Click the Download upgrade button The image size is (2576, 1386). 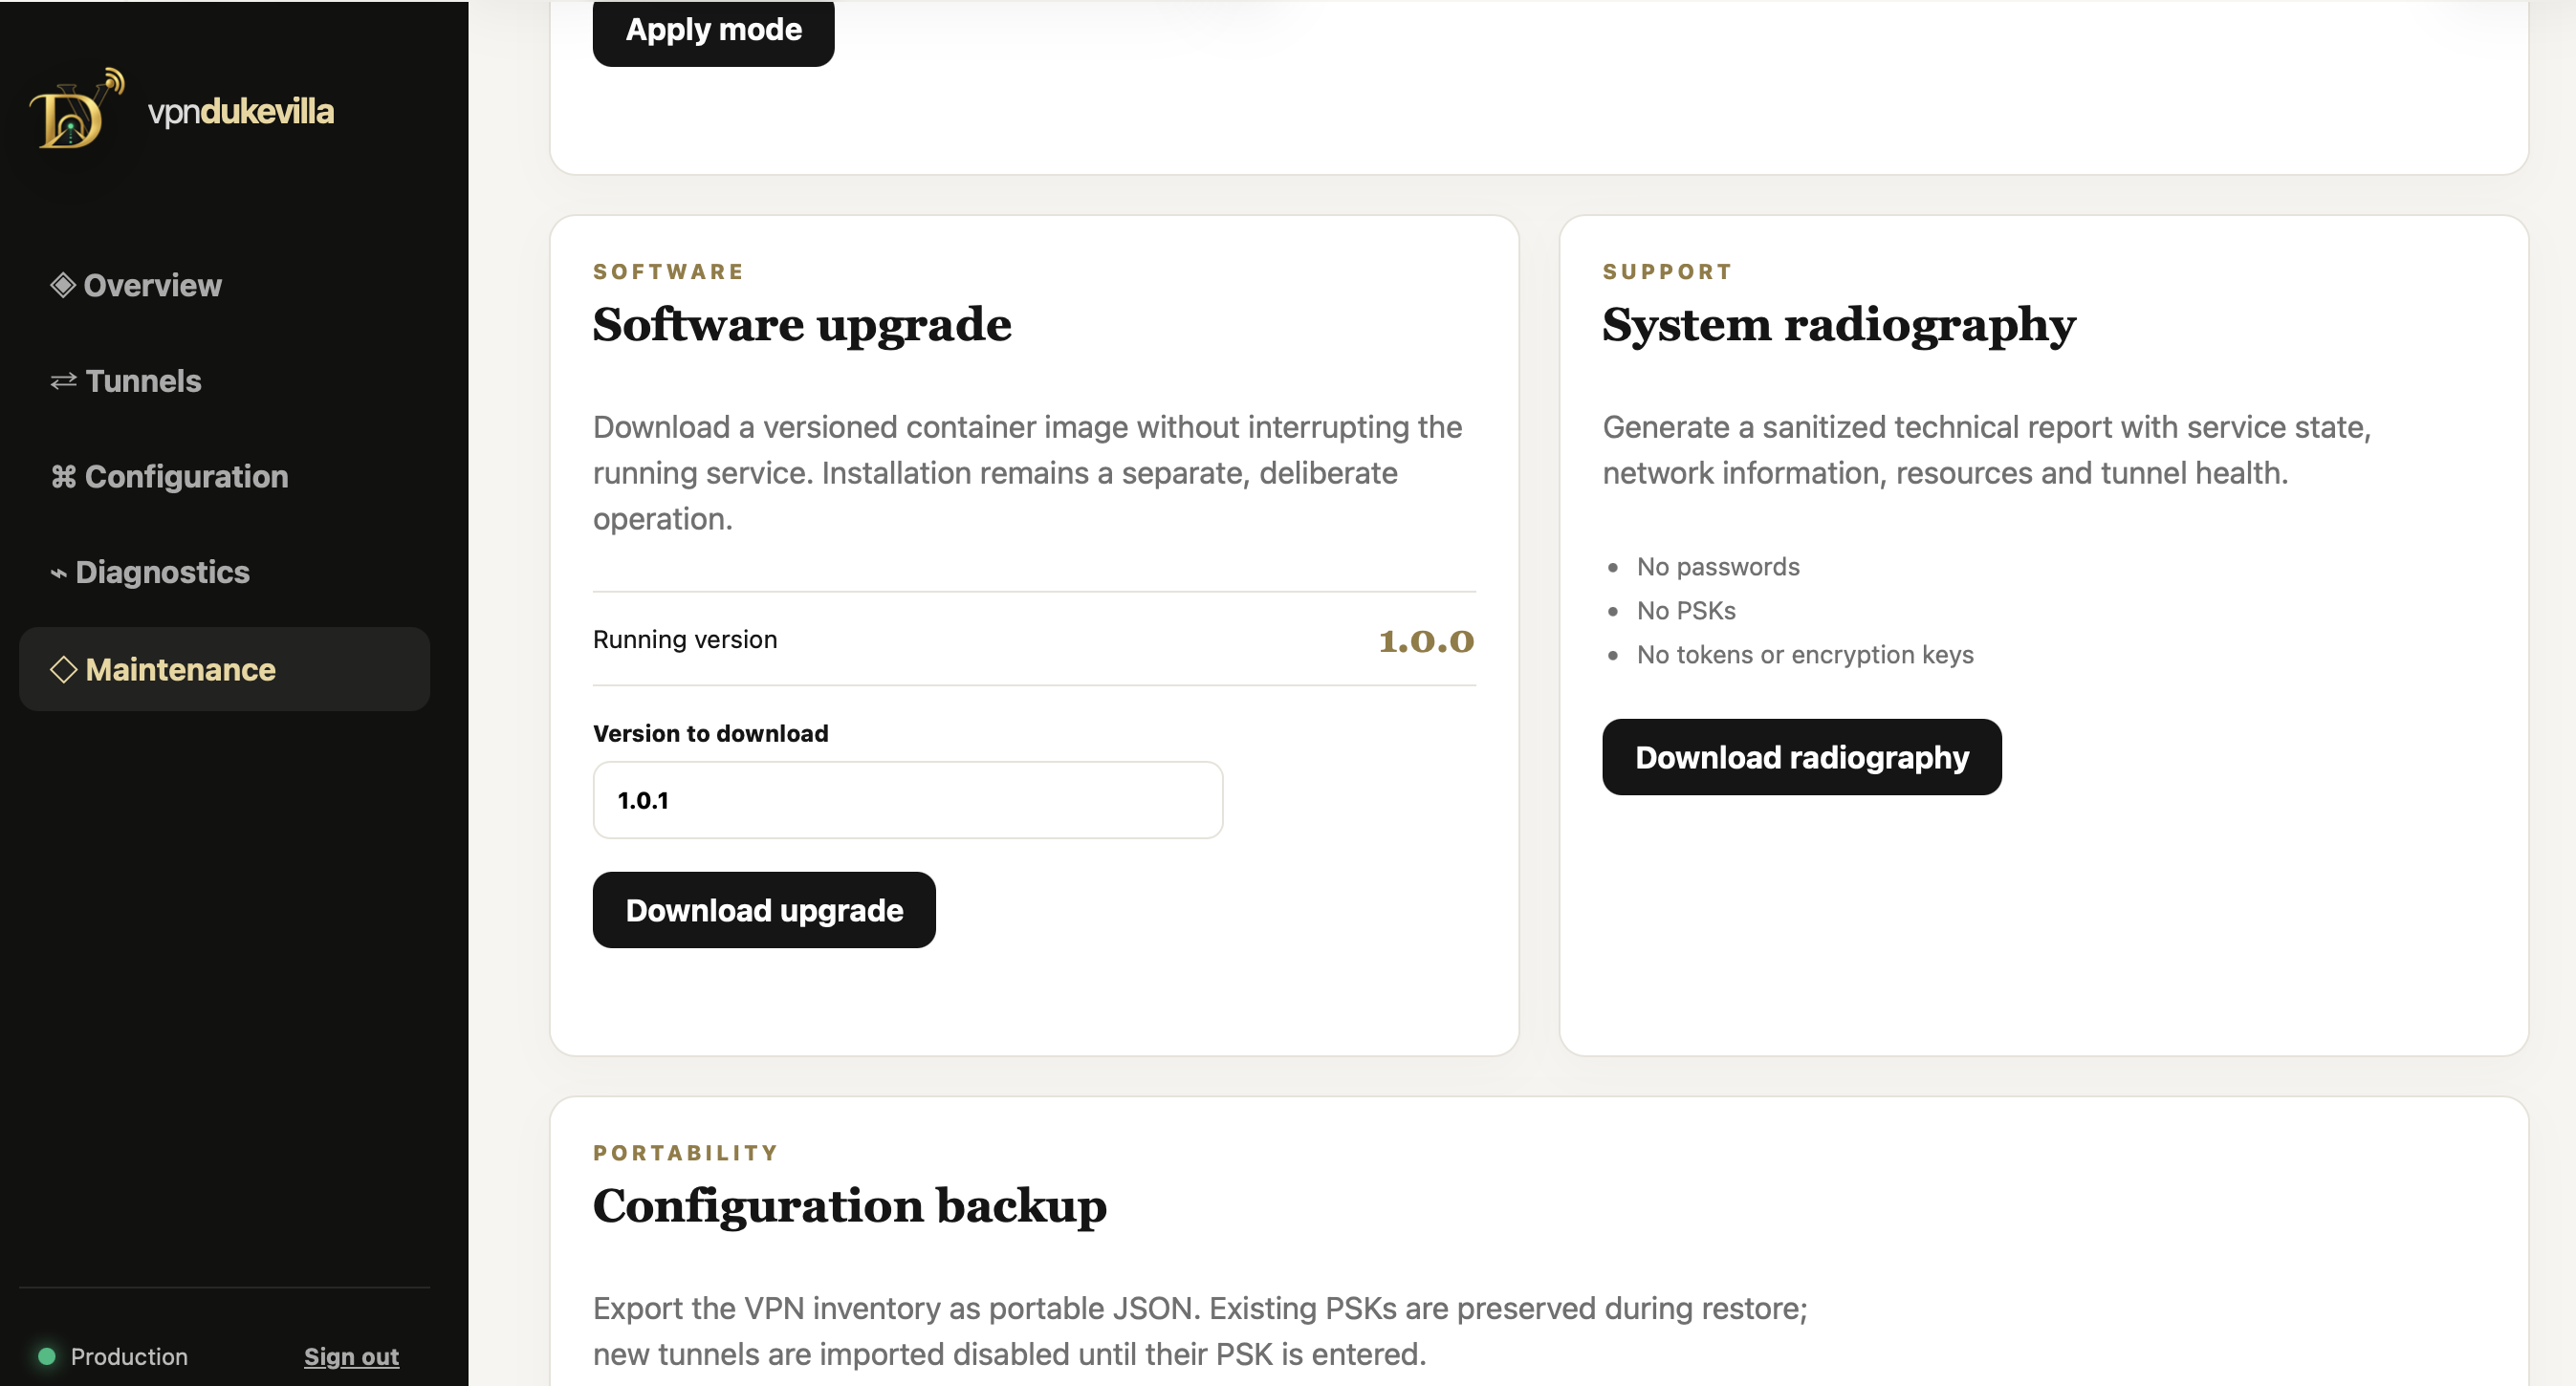(764, 910)
